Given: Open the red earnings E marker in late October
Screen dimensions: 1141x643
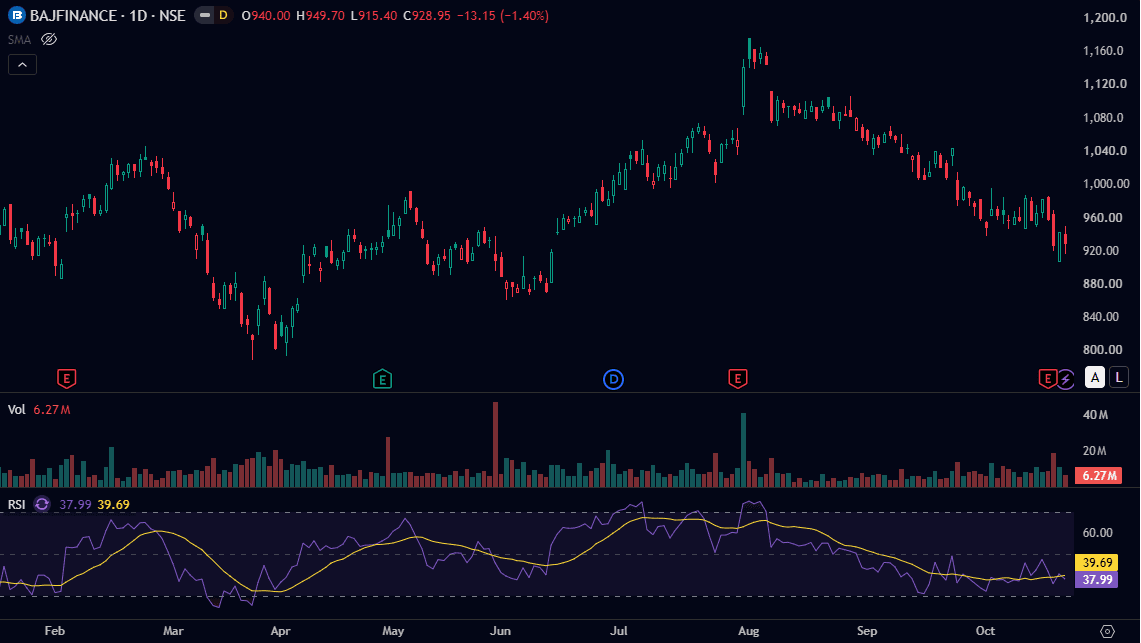Looking at the screenshot, I should tap(1047, 378).
